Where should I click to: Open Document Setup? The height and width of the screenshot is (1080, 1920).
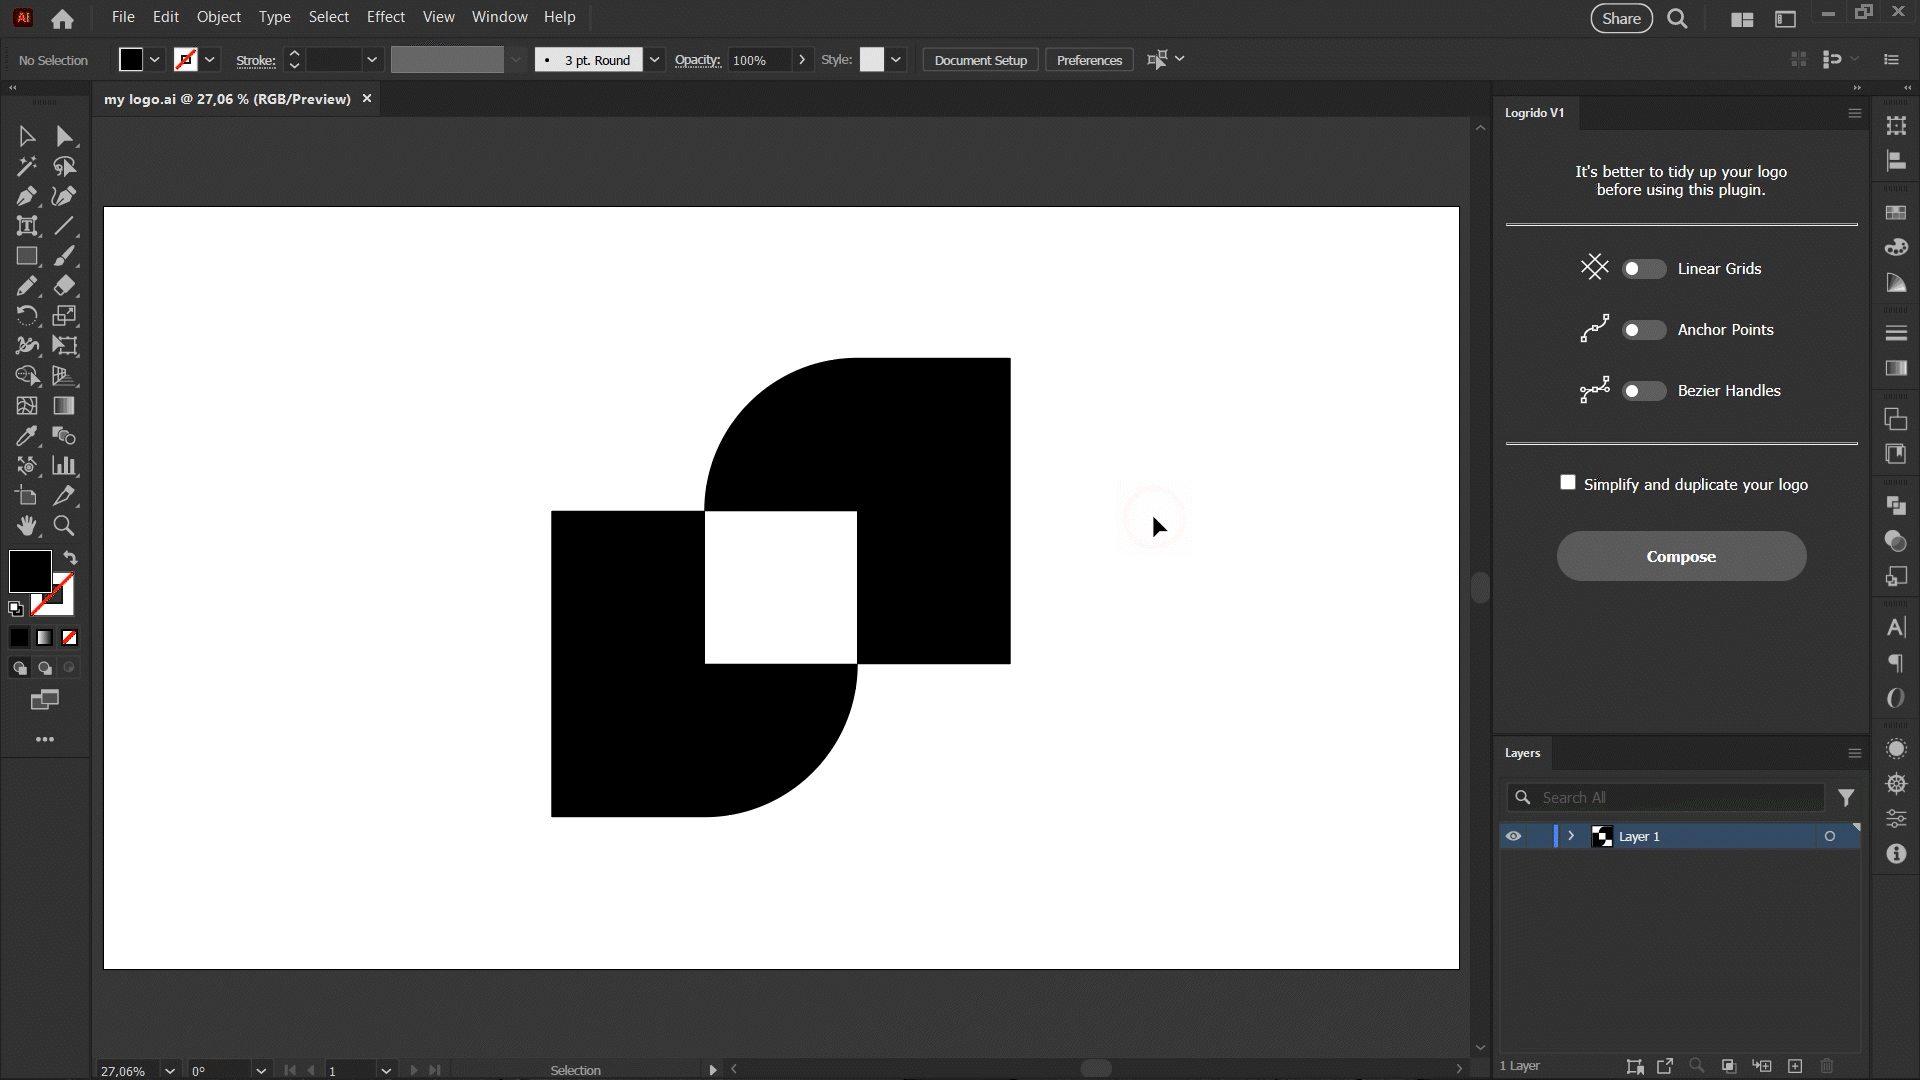980,60
